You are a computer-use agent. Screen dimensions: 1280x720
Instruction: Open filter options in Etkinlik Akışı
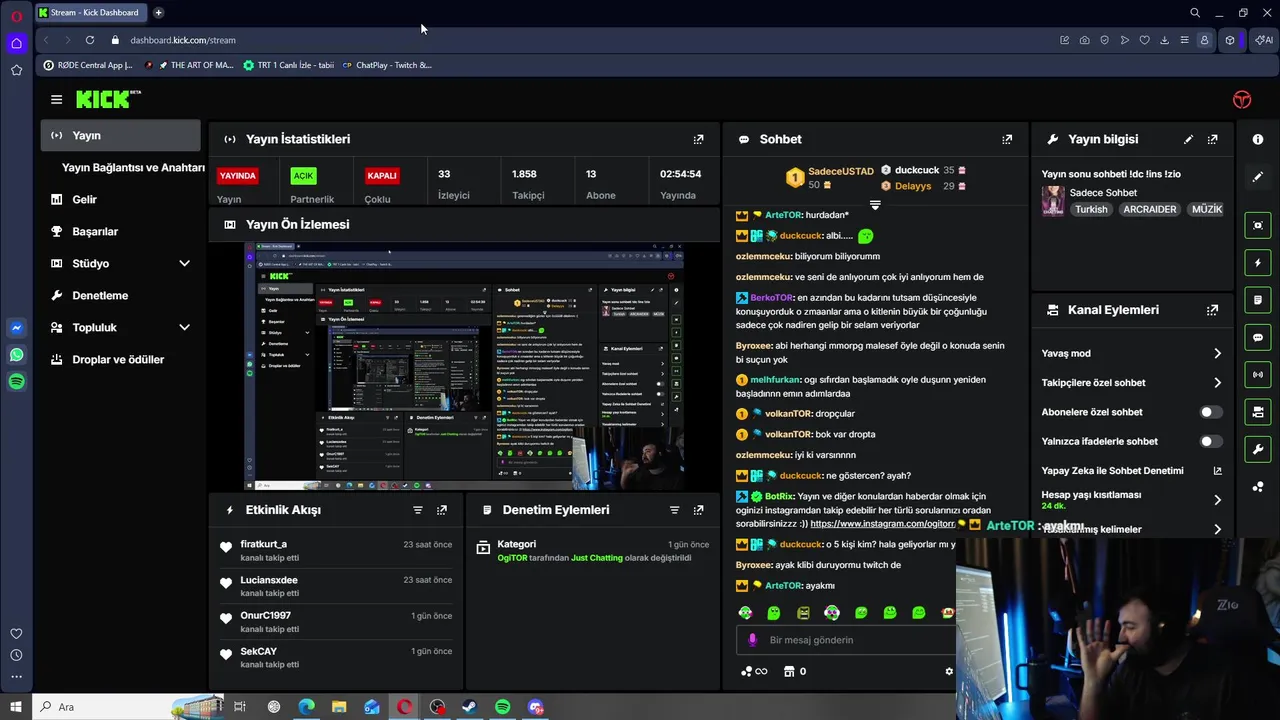[418, 510]
